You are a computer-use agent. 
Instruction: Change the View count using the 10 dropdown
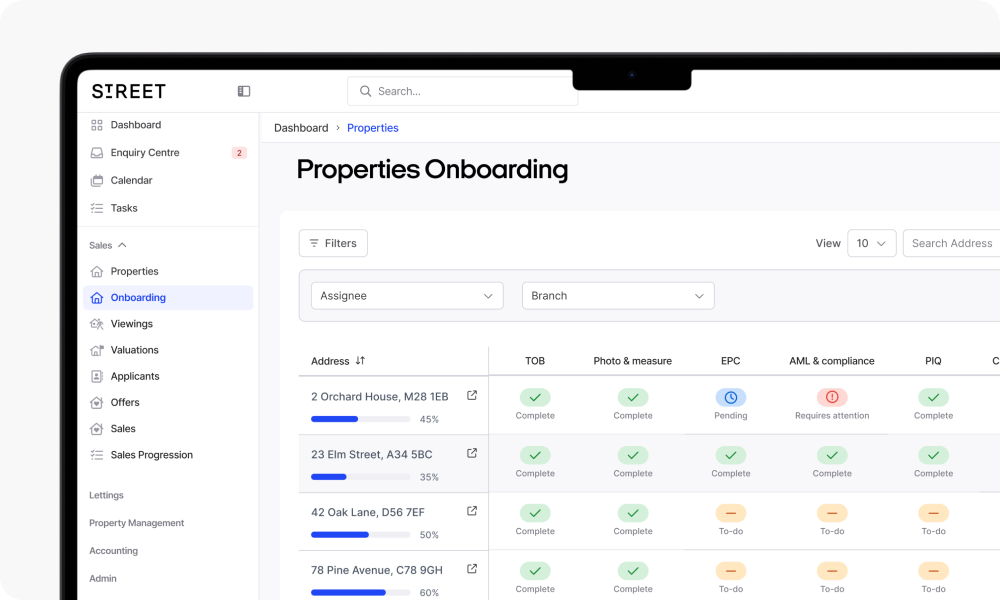[x=871, y=243]
